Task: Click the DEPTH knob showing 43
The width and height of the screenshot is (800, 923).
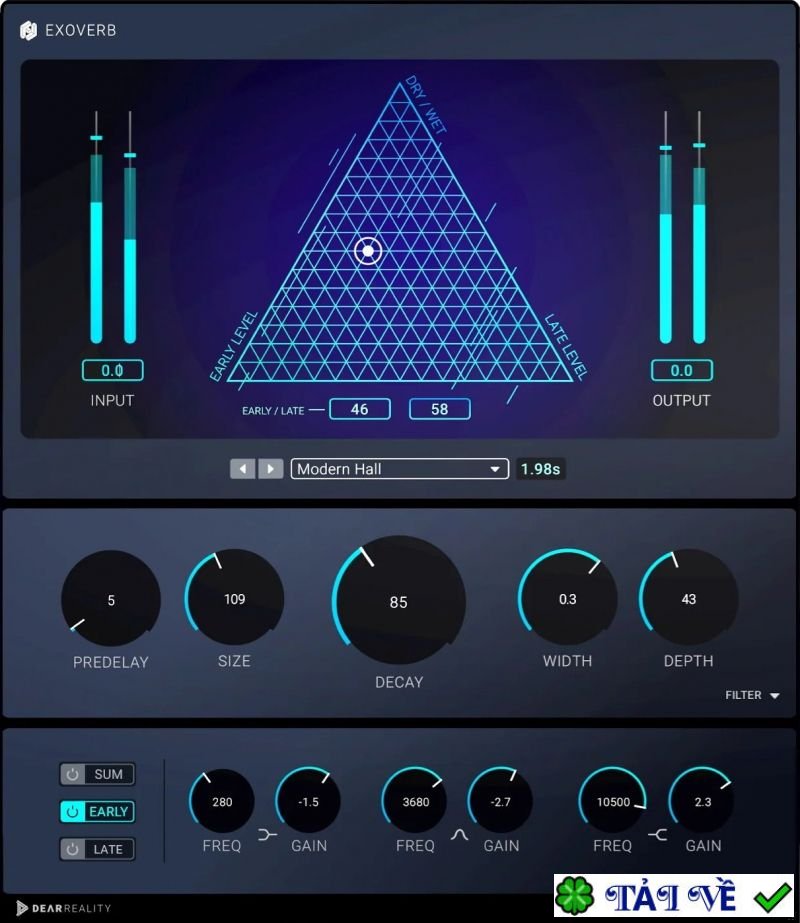Action: [689, 598]
